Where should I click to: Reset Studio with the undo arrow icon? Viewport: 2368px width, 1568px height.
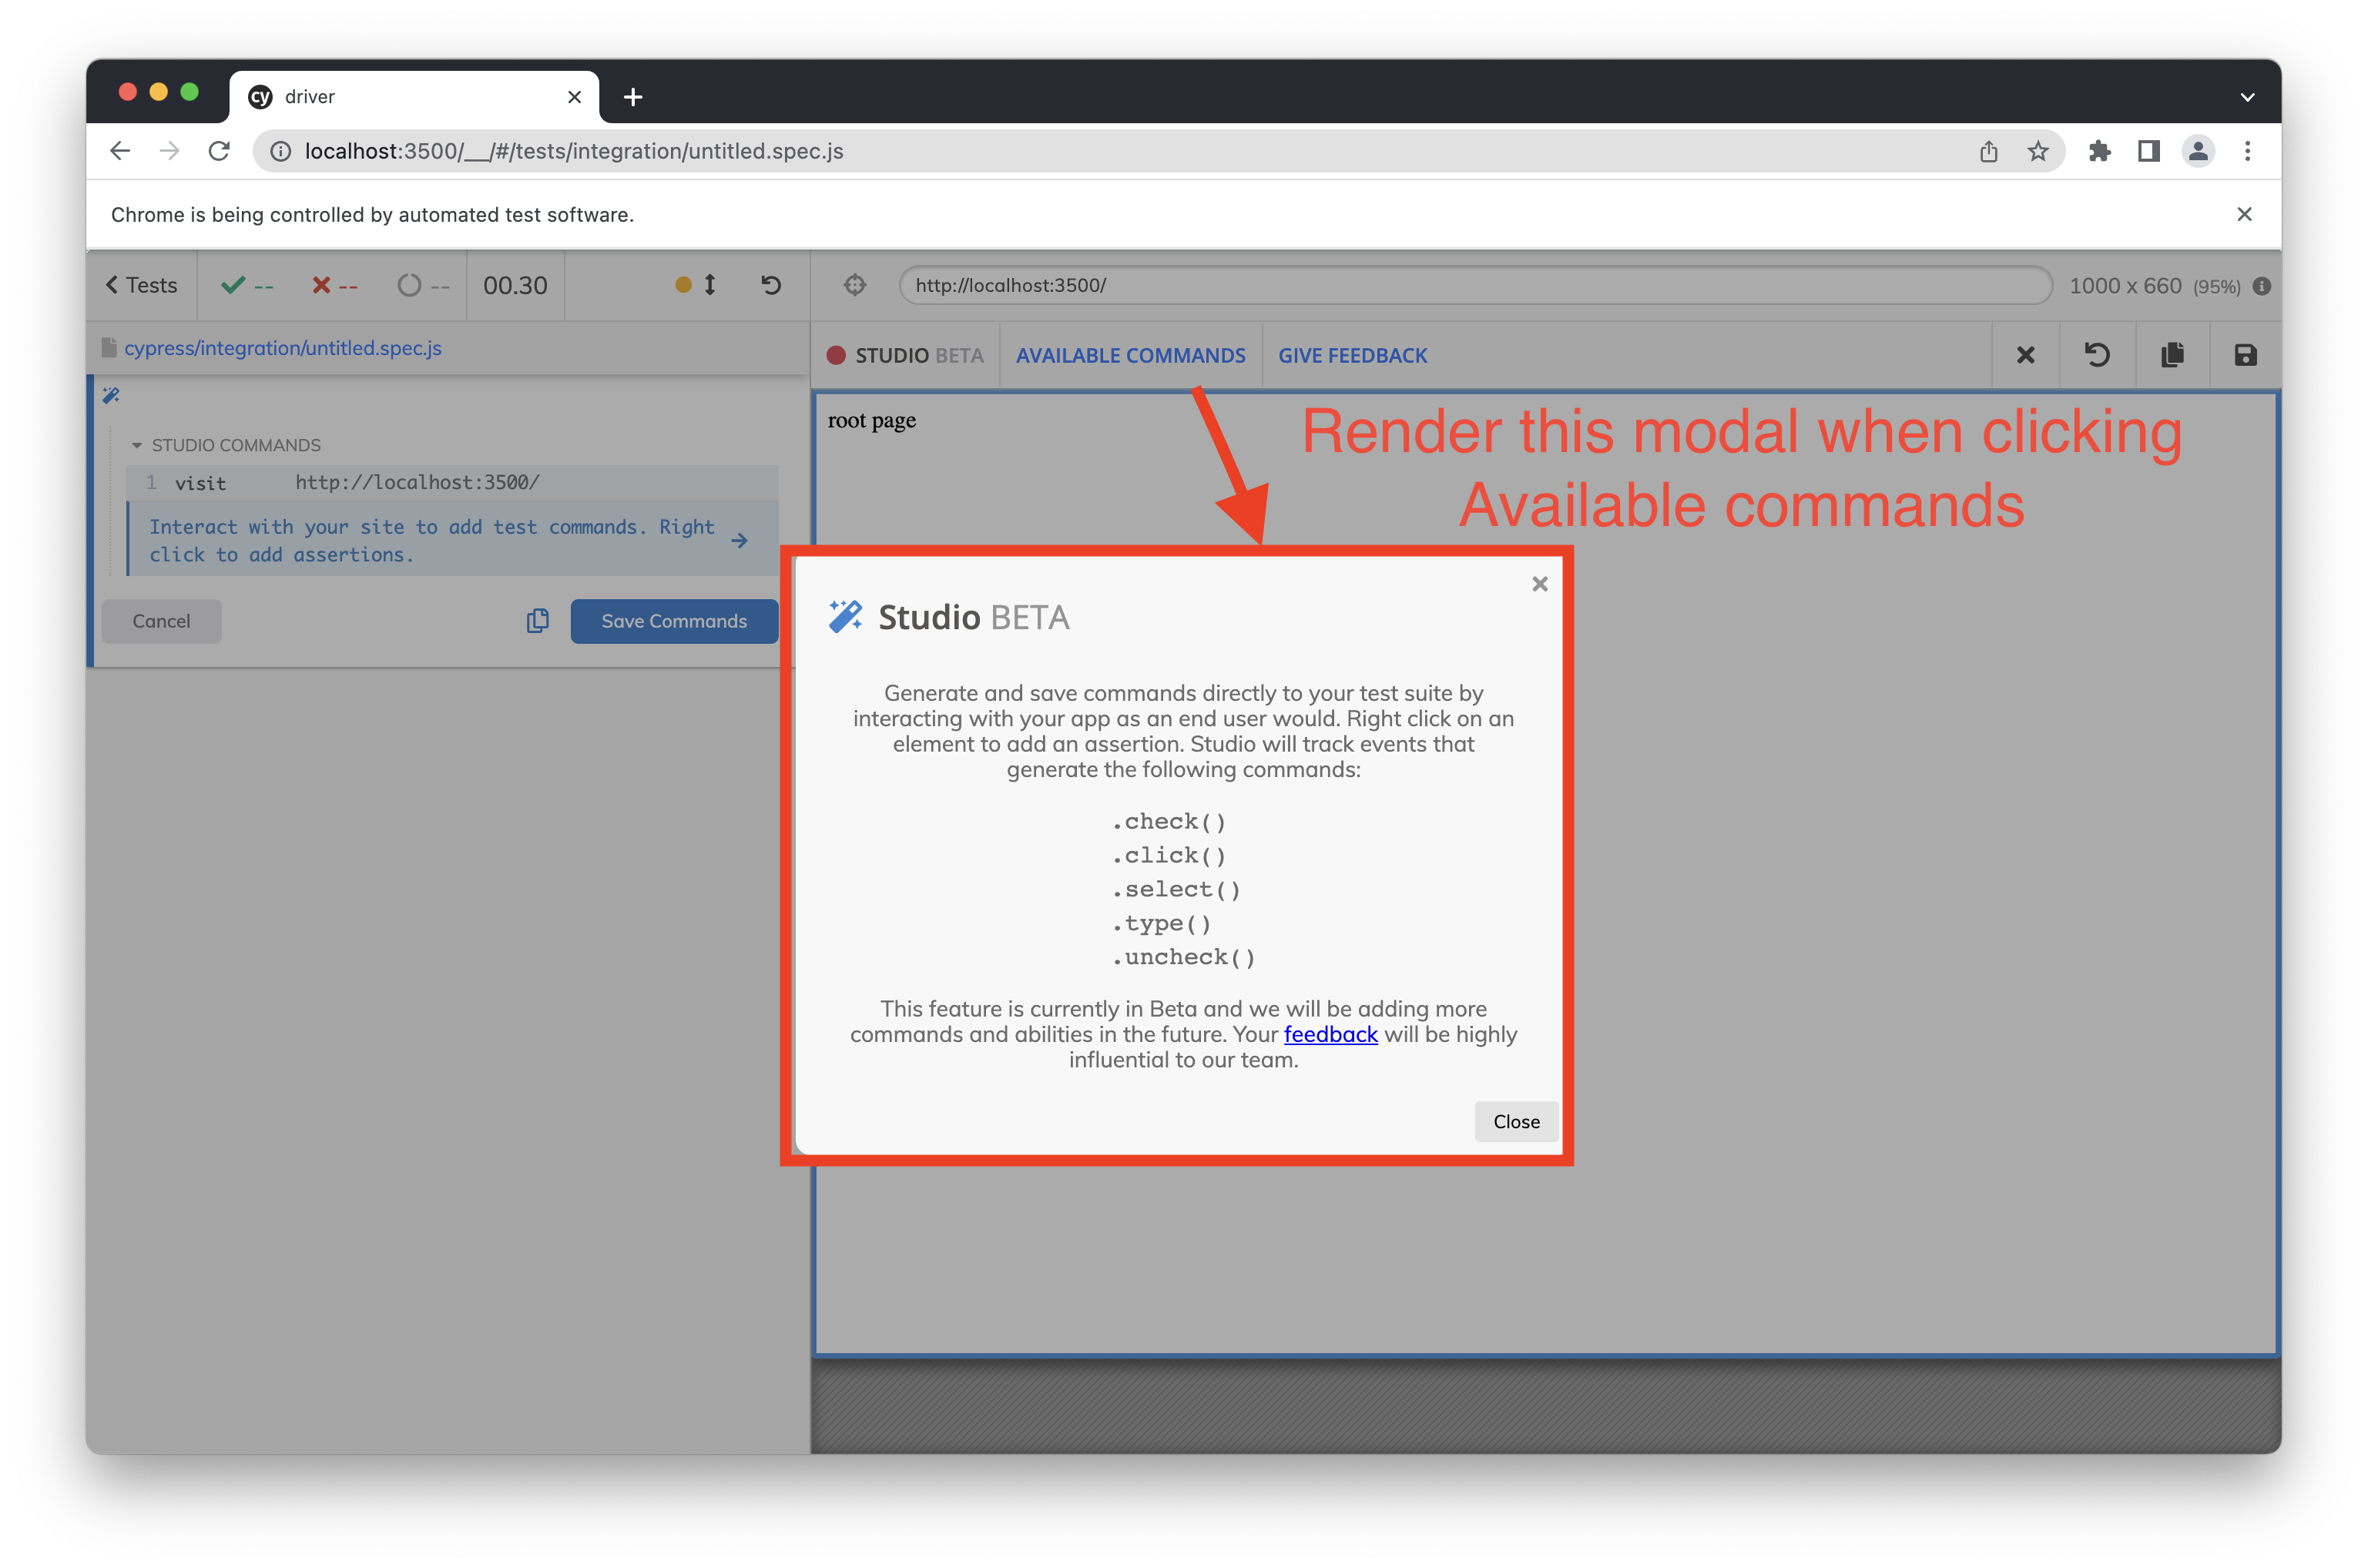pos(2098,355)
